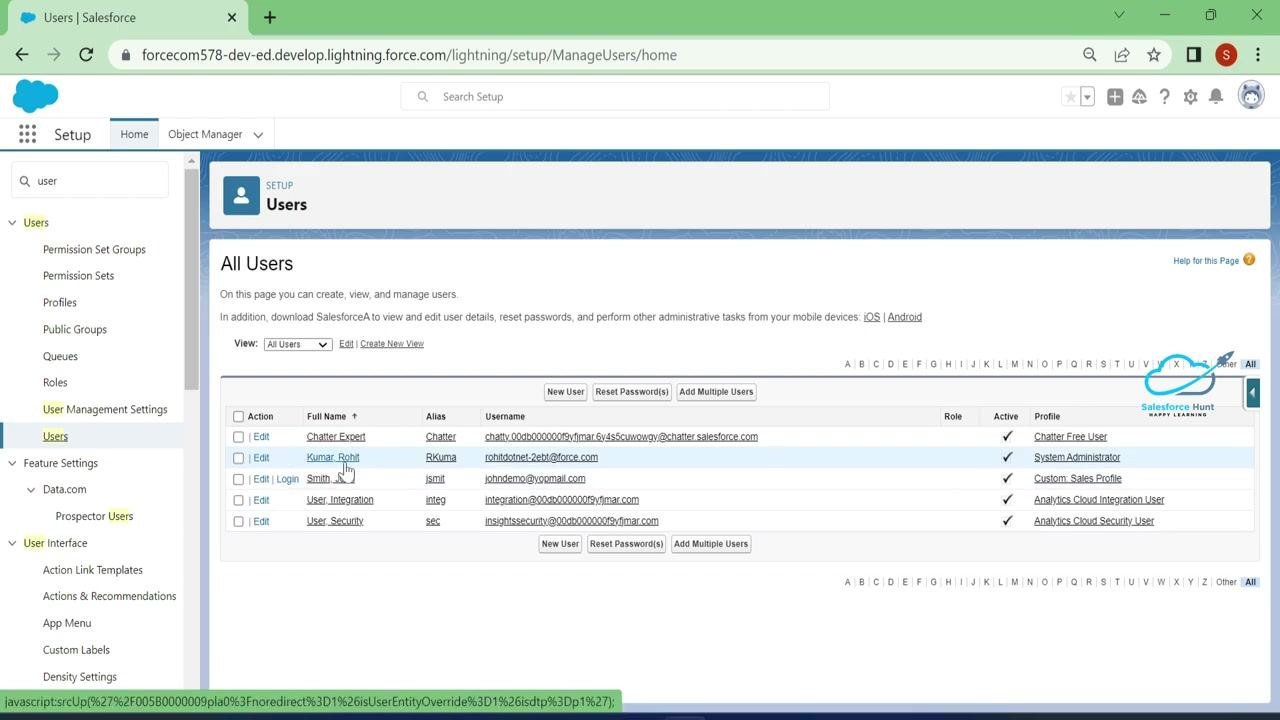Open the Chrome profile S avatar
This screenshot has width=1280, height=720.
[1226, 55]
